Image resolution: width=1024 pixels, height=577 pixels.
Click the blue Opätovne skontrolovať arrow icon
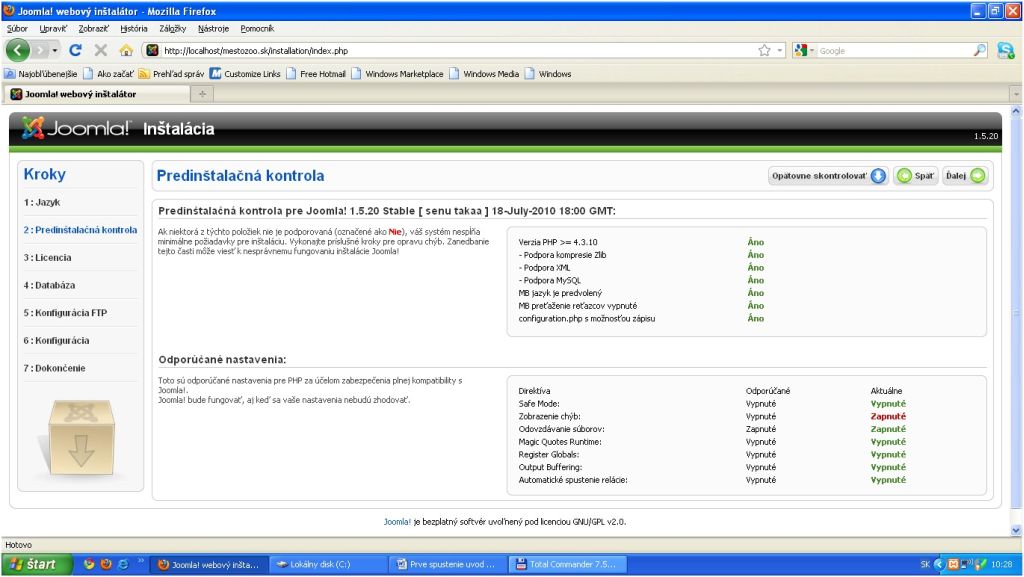pos(878,176)
